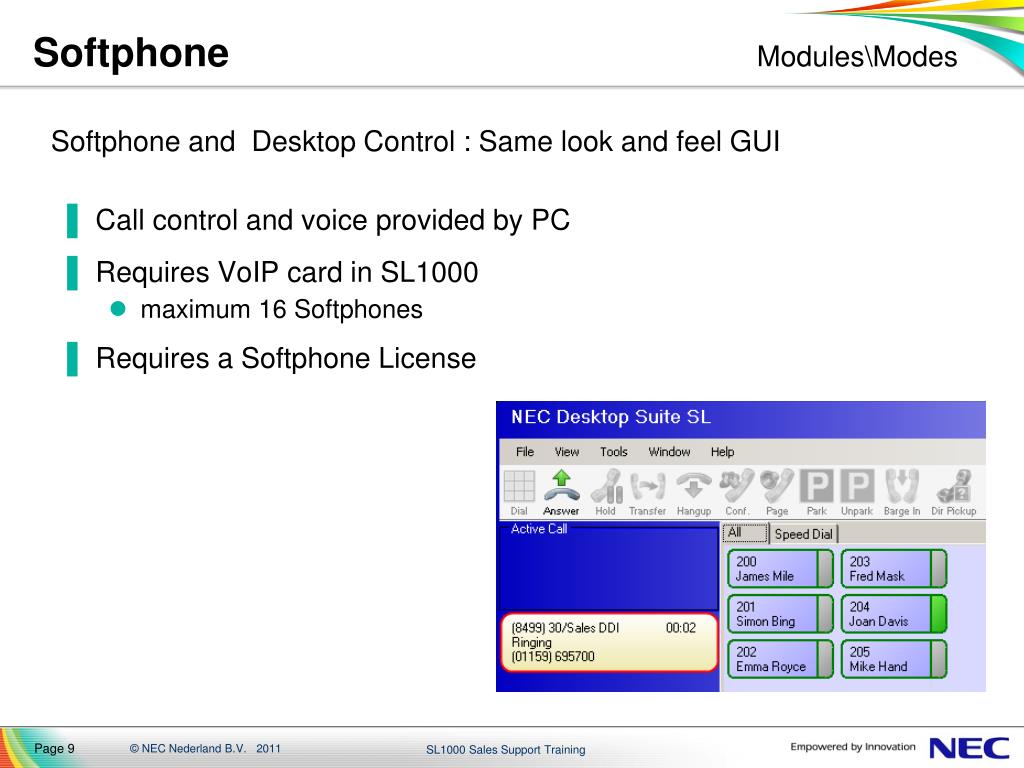Click 'Call control and voice provided by PC'
The width and height of the screenshot is (1024, 768).
pyautogui.click(x=332, y=220)
